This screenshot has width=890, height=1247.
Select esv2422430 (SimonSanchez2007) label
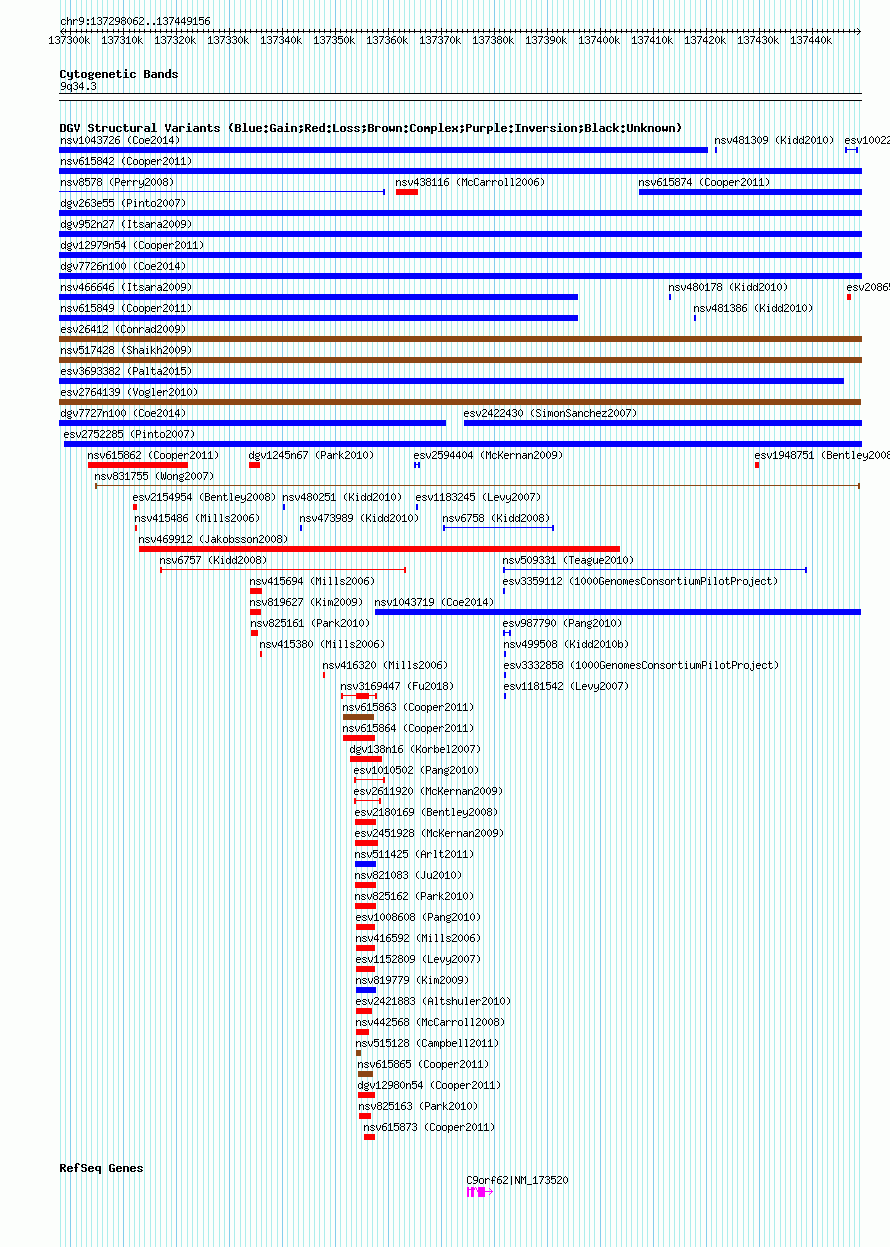[x=550, y=413]
